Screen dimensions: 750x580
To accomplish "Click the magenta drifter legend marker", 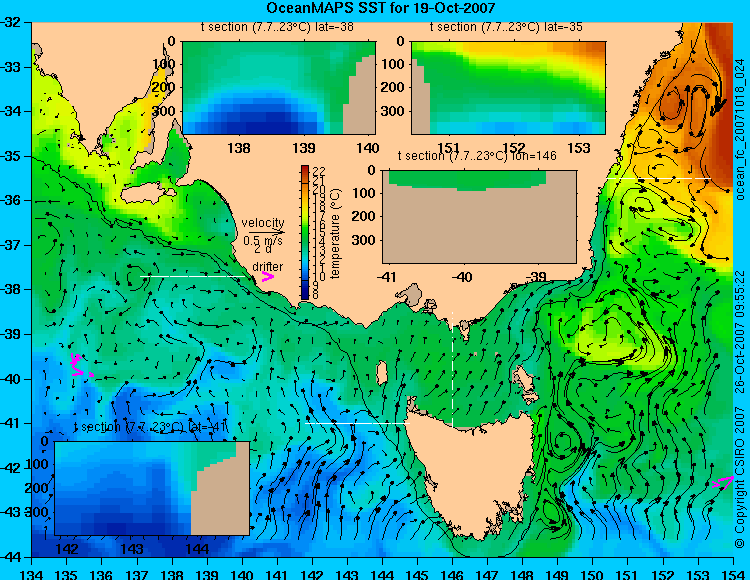I will point(268,276).
